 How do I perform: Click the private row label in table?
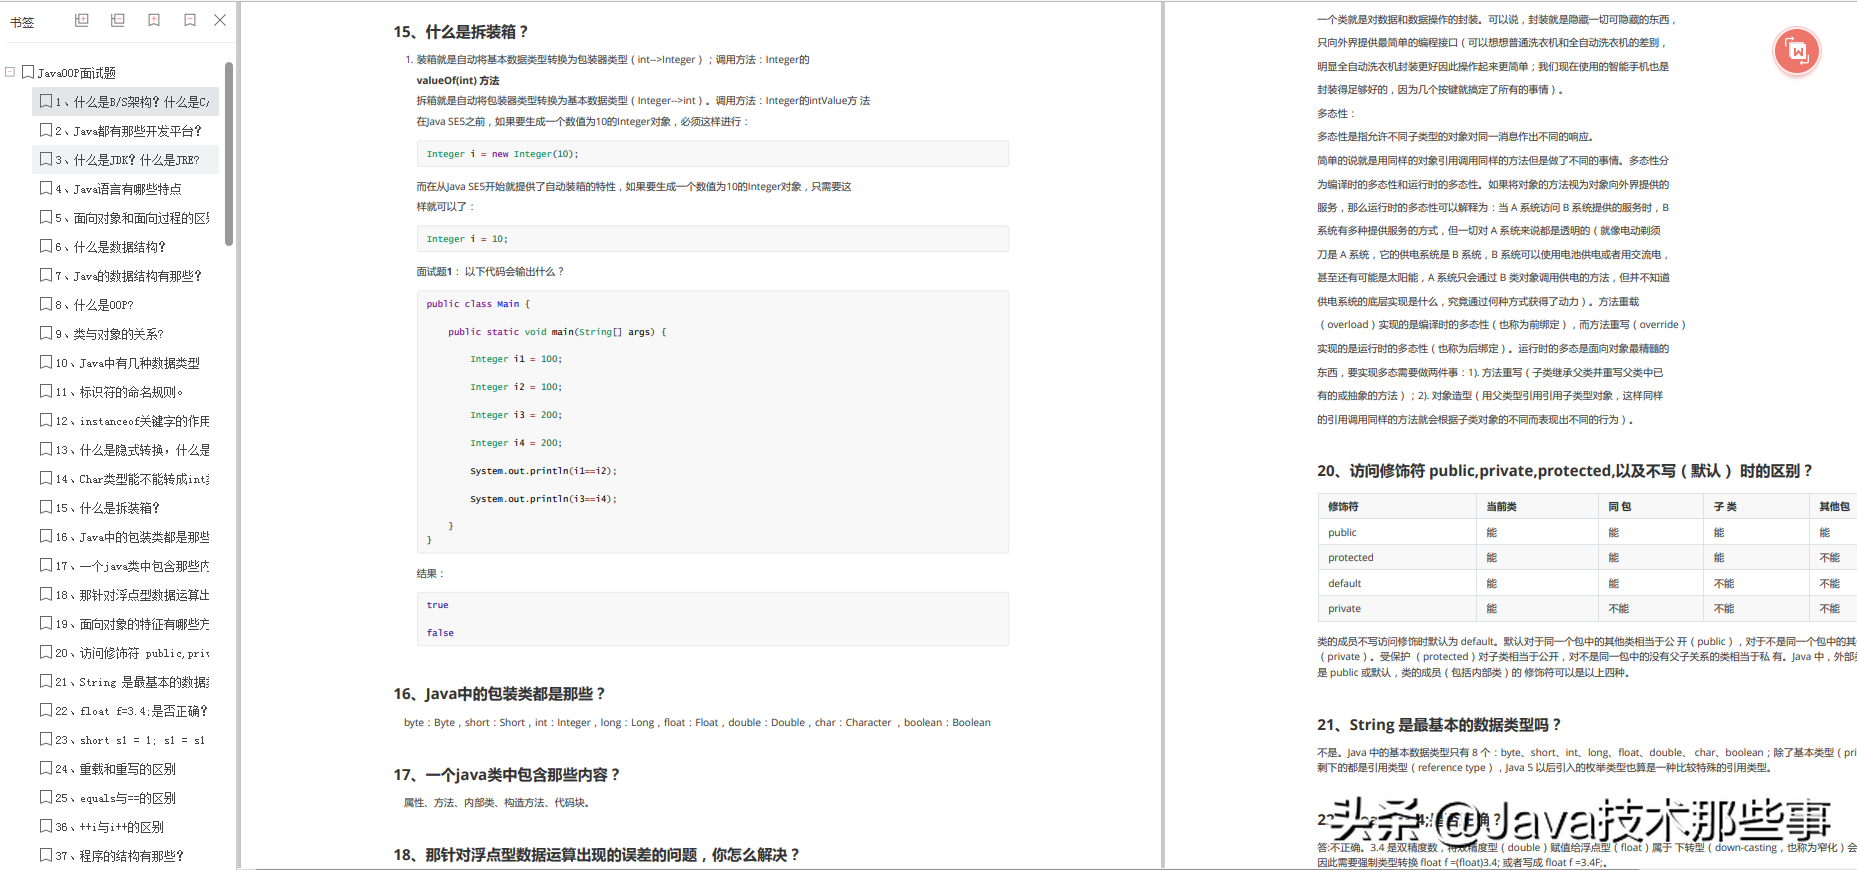click(1344, 609)
